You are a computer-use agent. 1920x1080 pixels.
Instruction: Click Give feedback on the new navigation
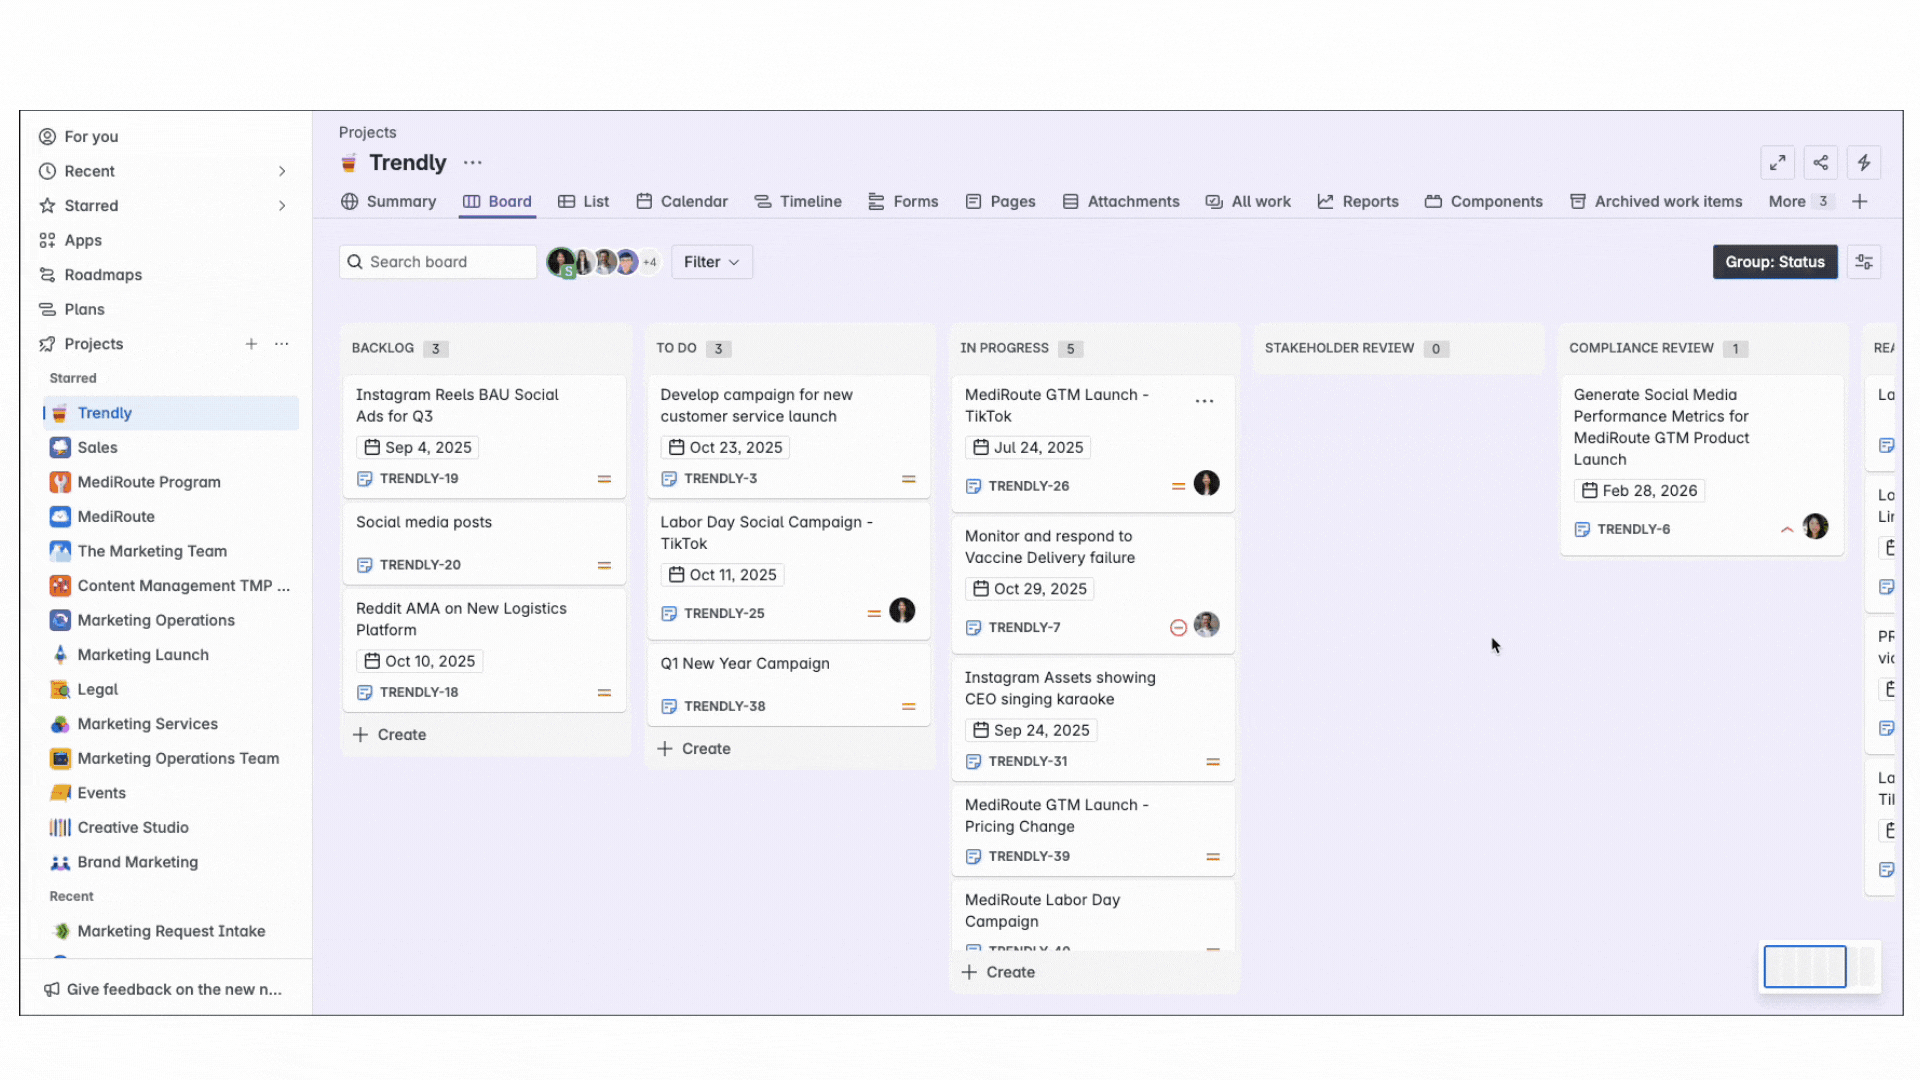pyautogui.click(x=163, y=989)
